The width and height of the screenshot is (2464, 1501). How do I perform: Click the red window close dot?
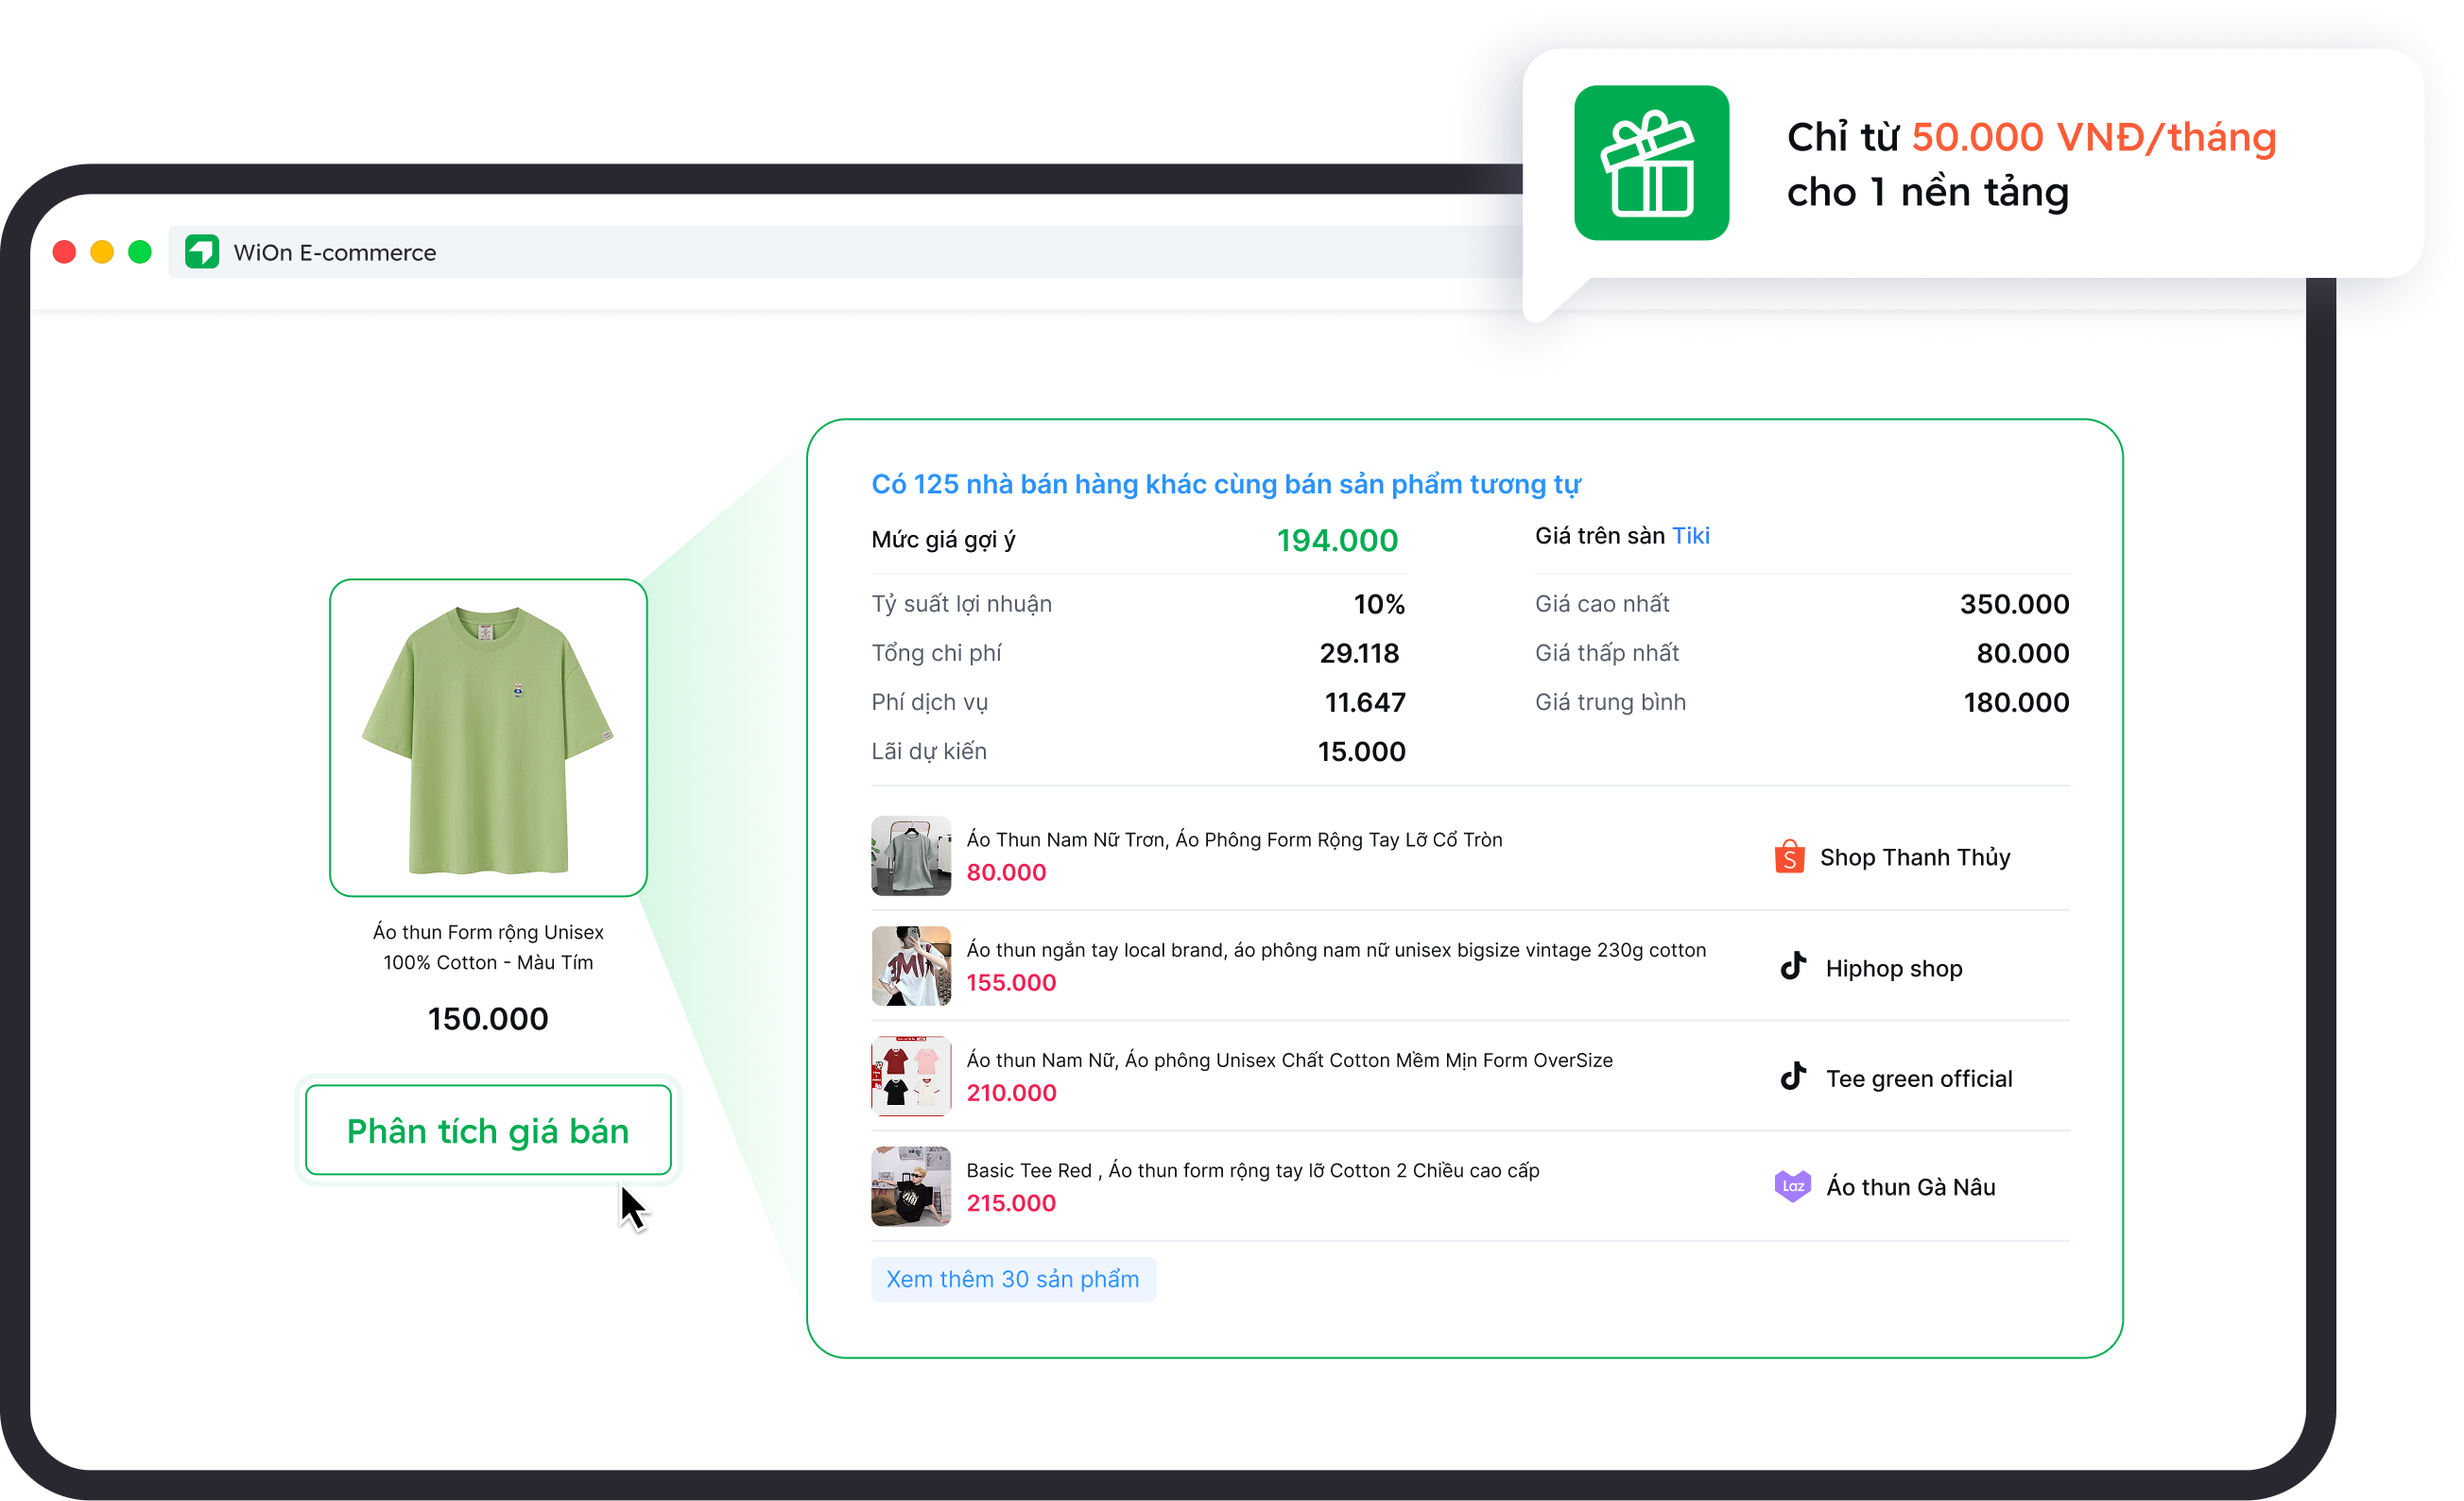click(x=64, y=252)
